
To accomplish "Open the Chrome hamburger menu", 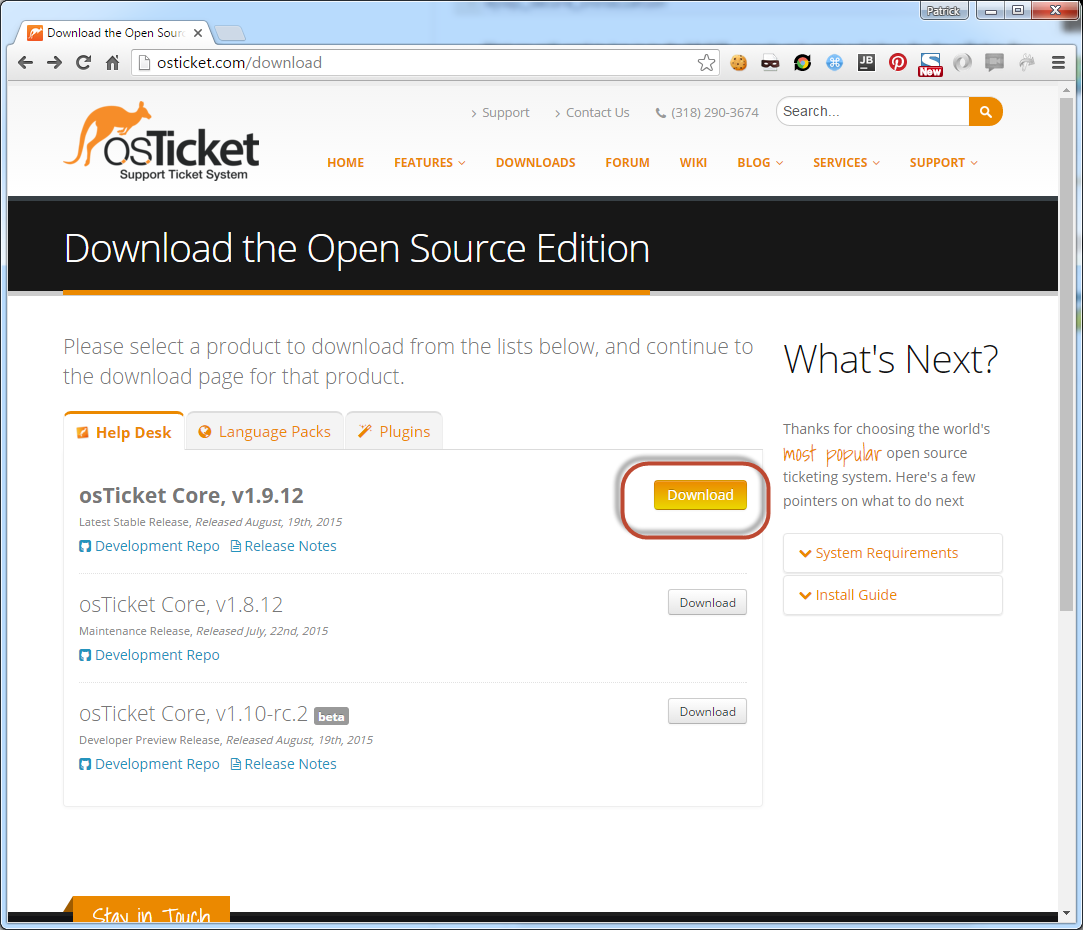I will (1058, 63).
